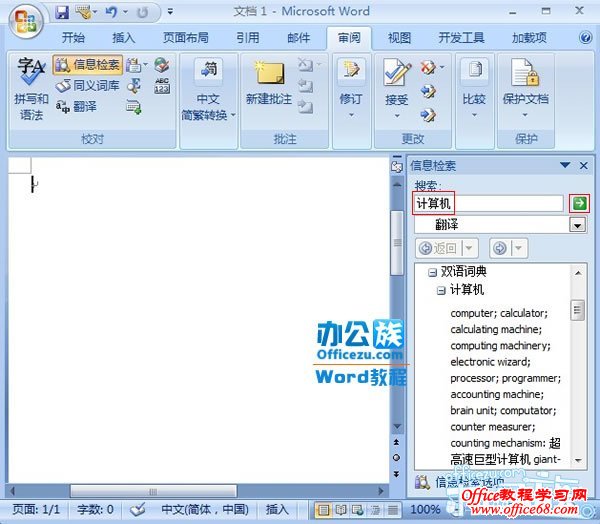Click the proofing check status icon

coord(137,509)
